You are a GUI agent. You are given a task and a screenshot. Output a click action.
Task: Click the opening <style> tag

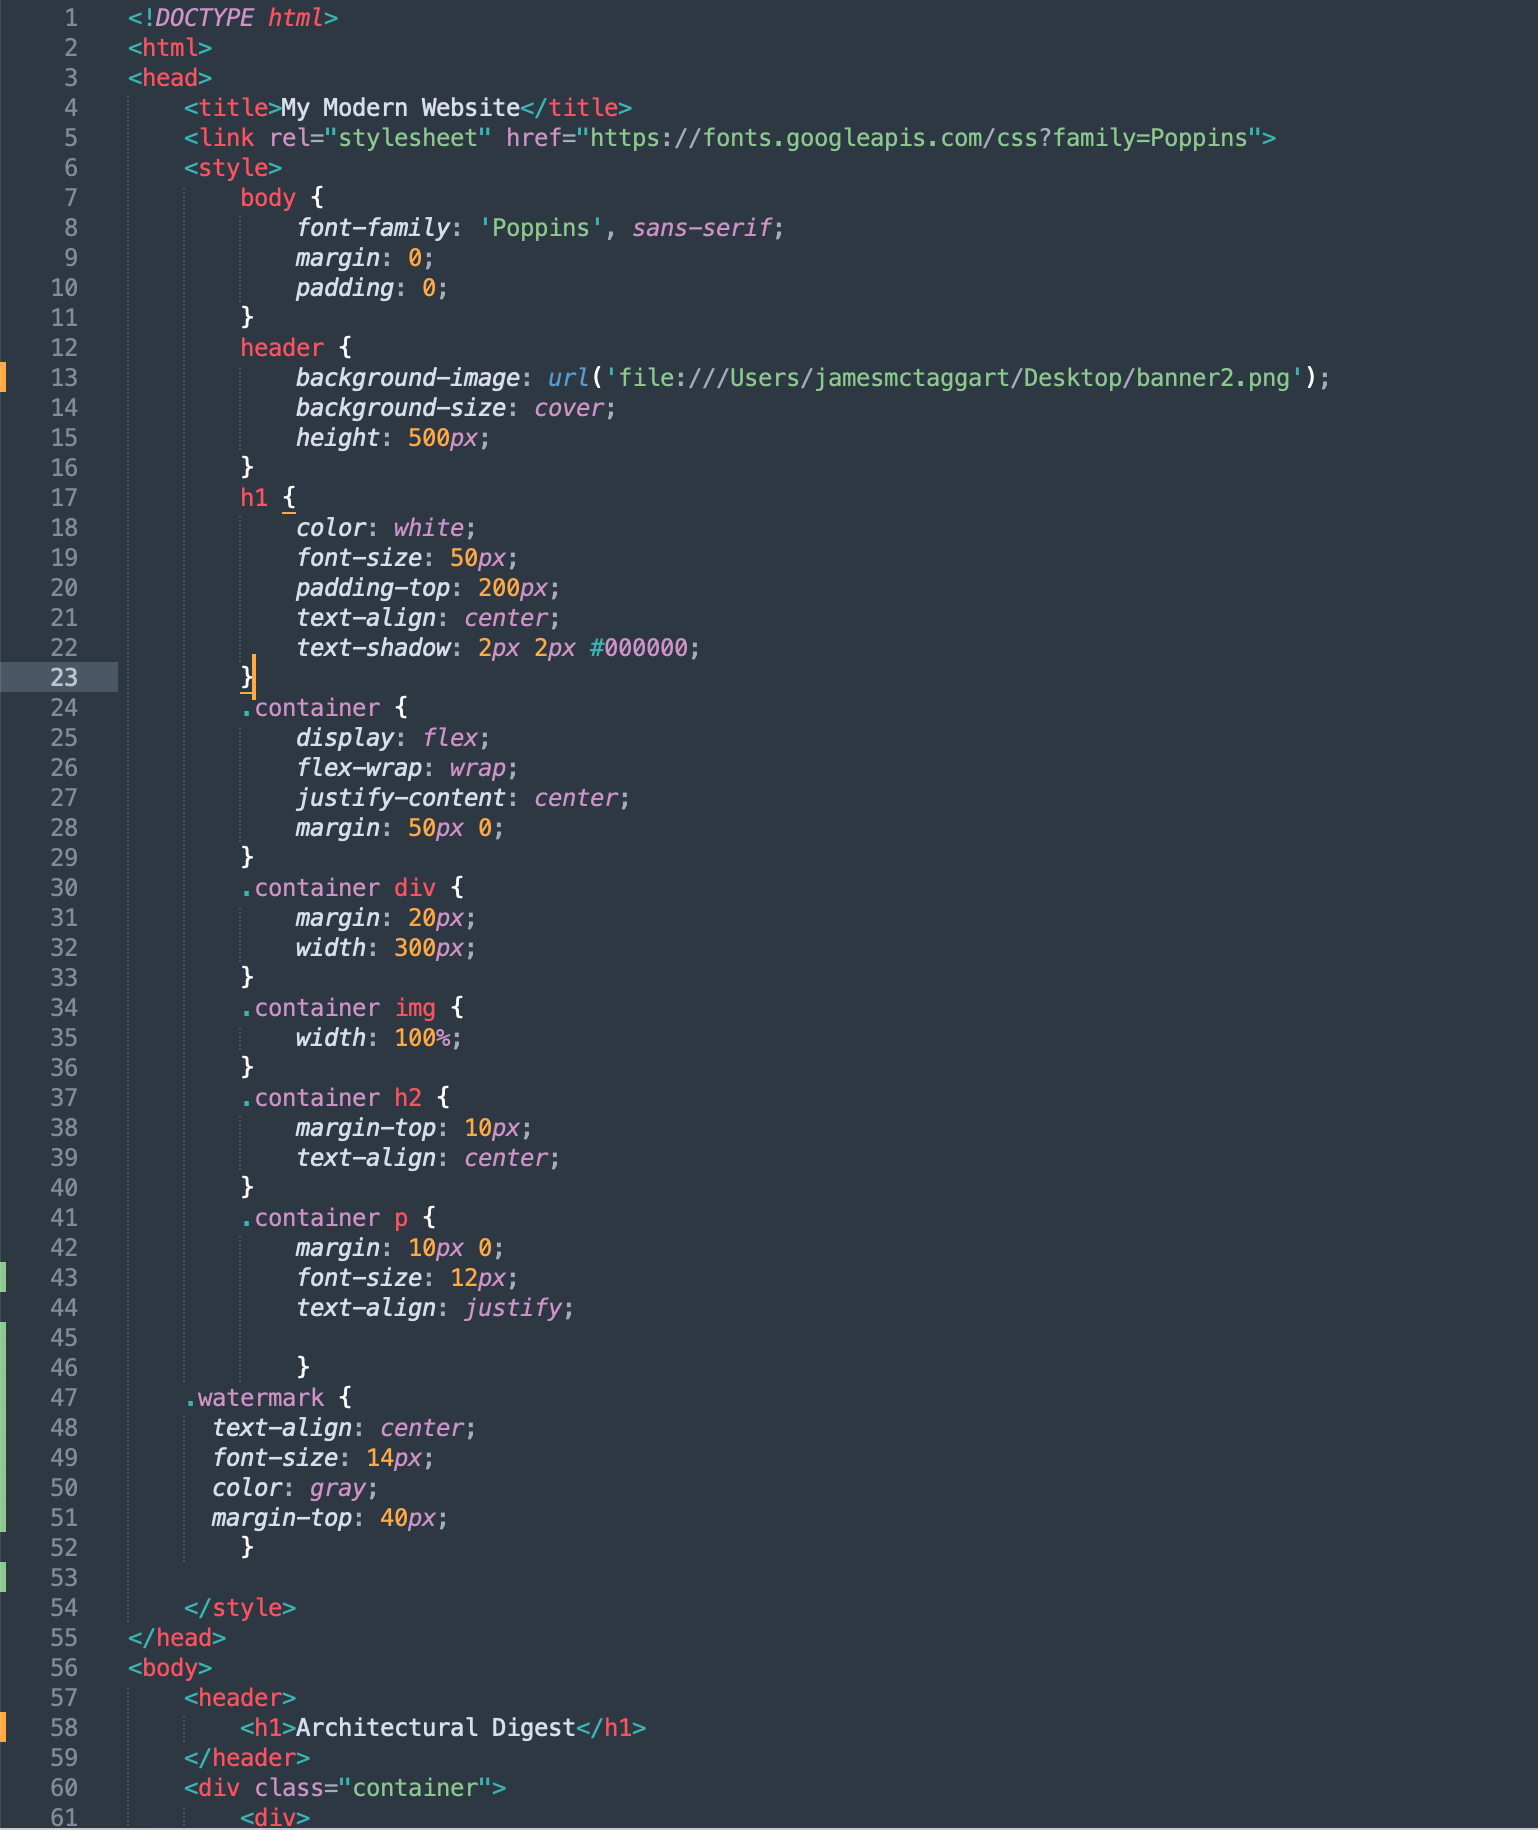[233, 167]
